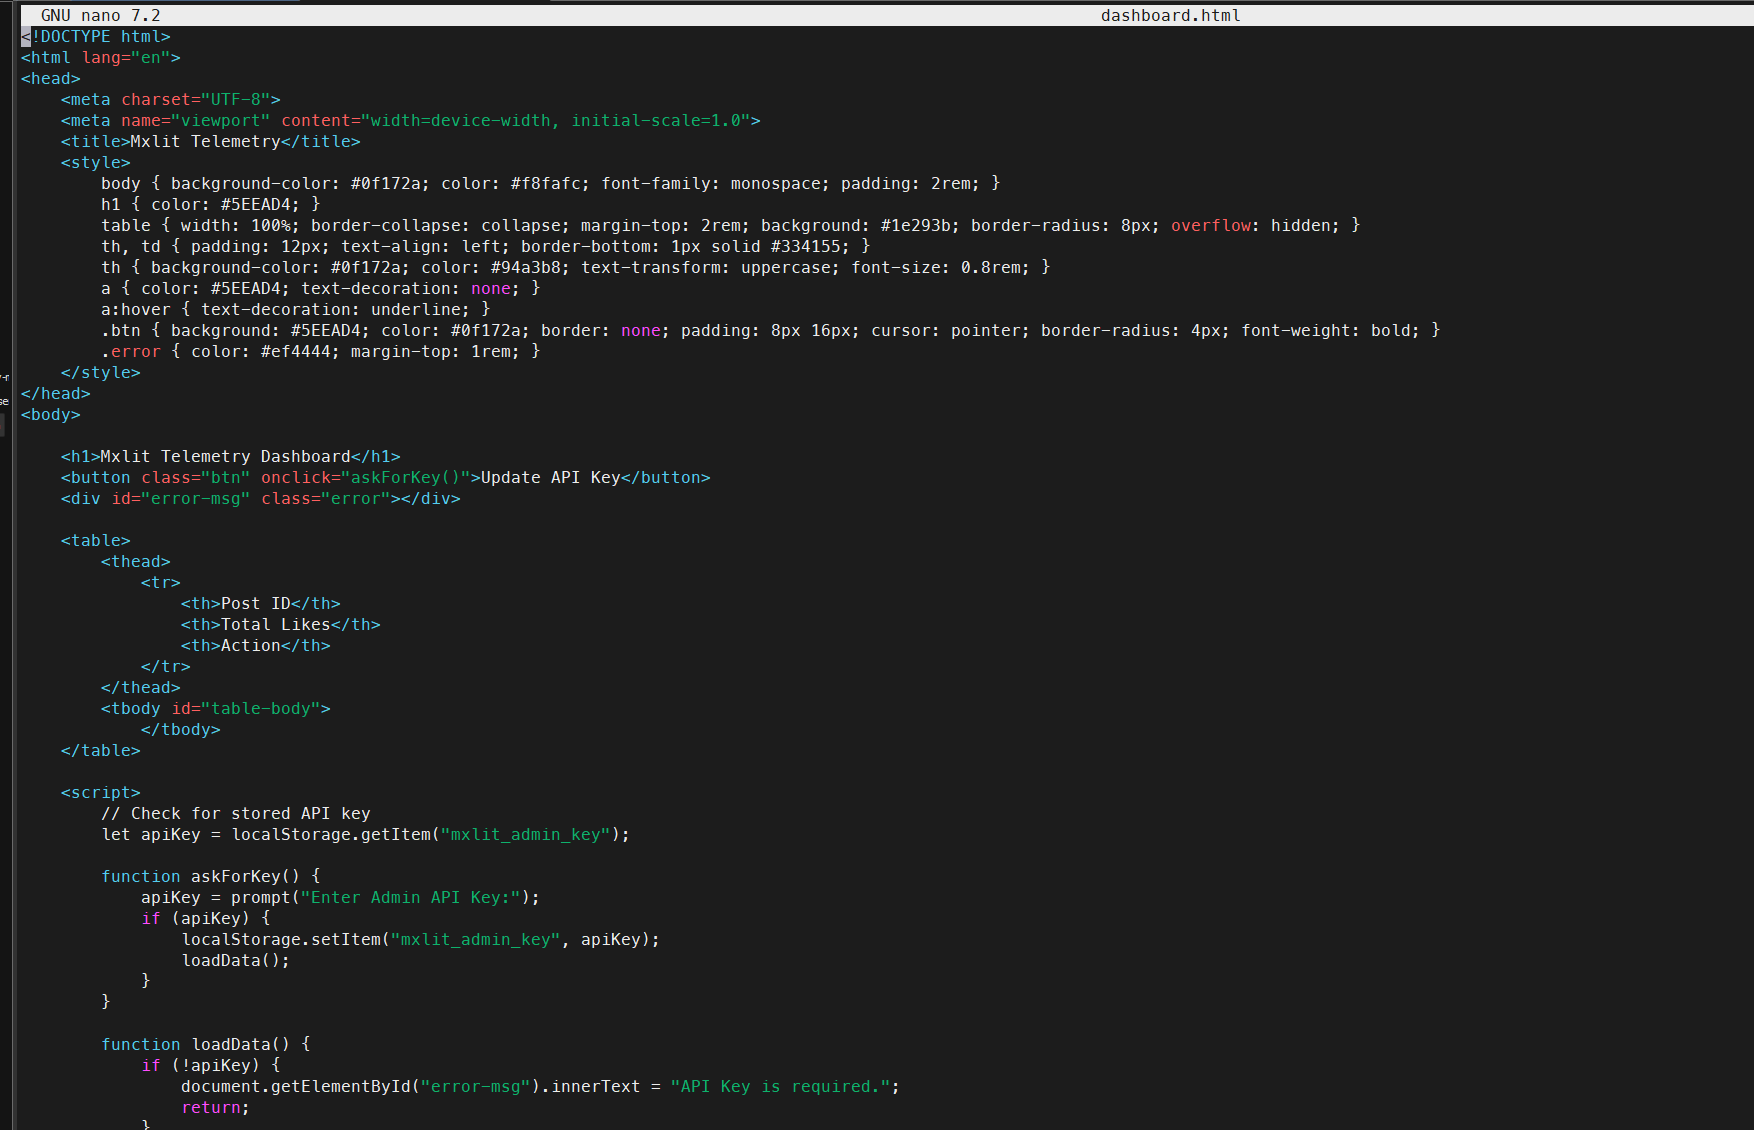Click the Enter Admin API Key prompt string
This screenshot has height=1130, width=1754.
coord(410,898)
